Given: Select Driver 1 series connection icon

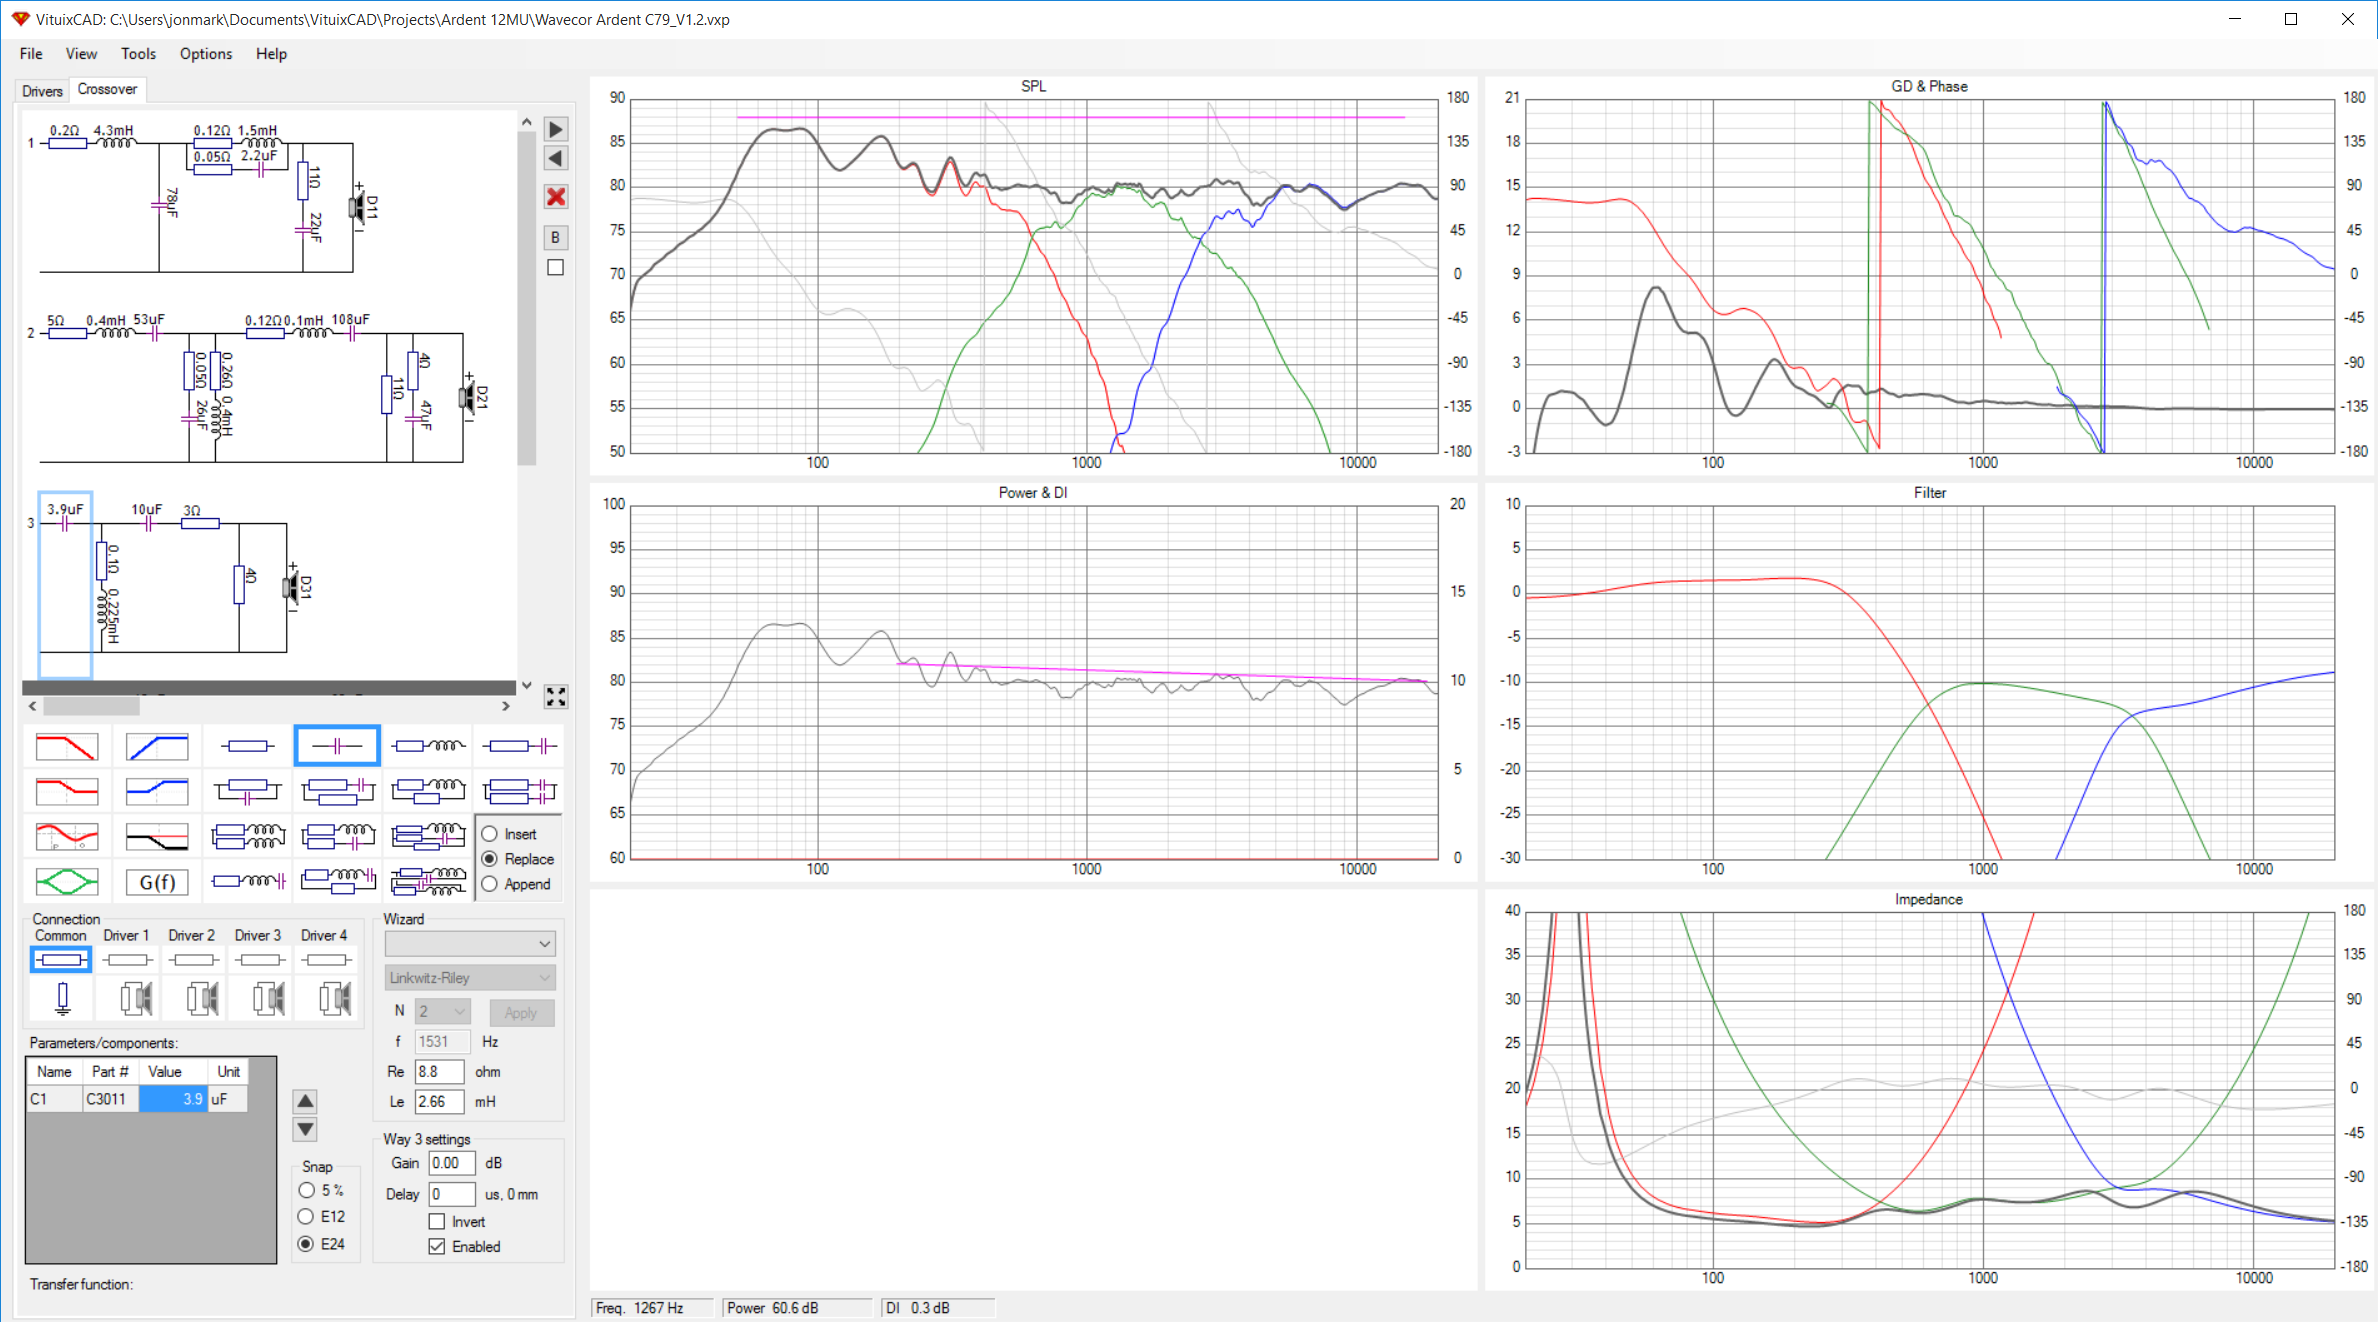Looking at the screenshot, I should (x=127, y=960).
